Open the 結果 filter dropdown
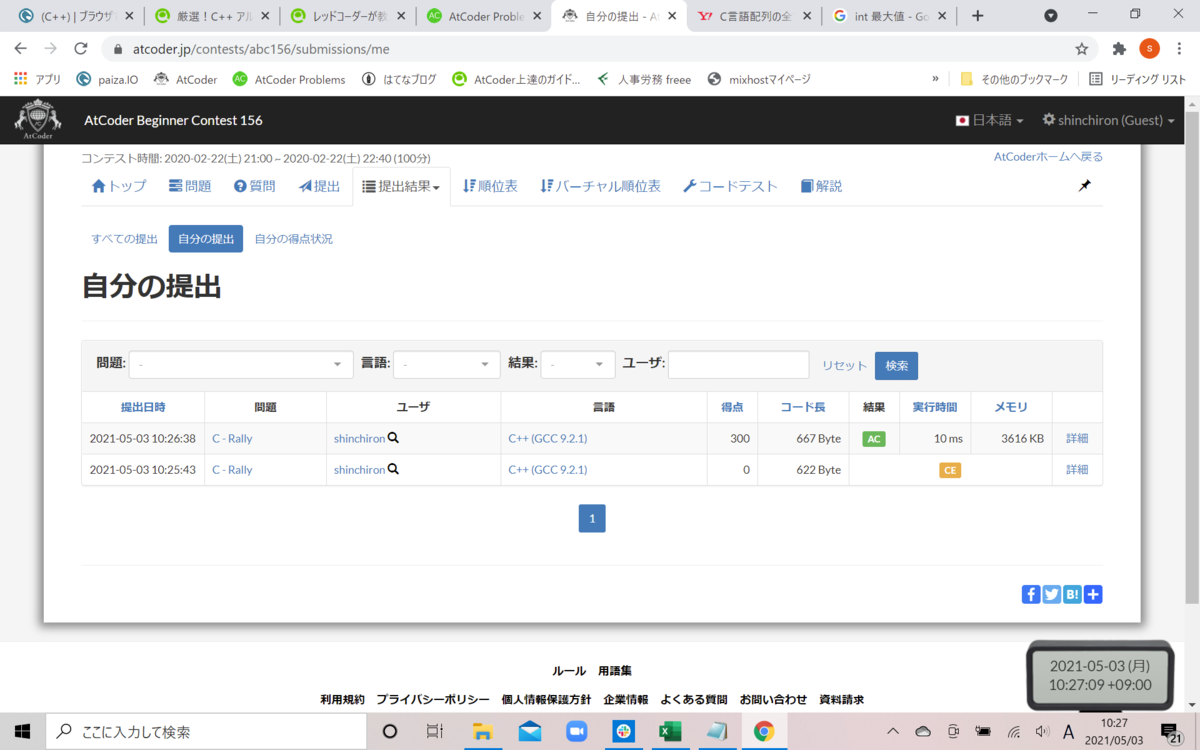This screenshot has width=1200, height=750. (x=577, y=364)
